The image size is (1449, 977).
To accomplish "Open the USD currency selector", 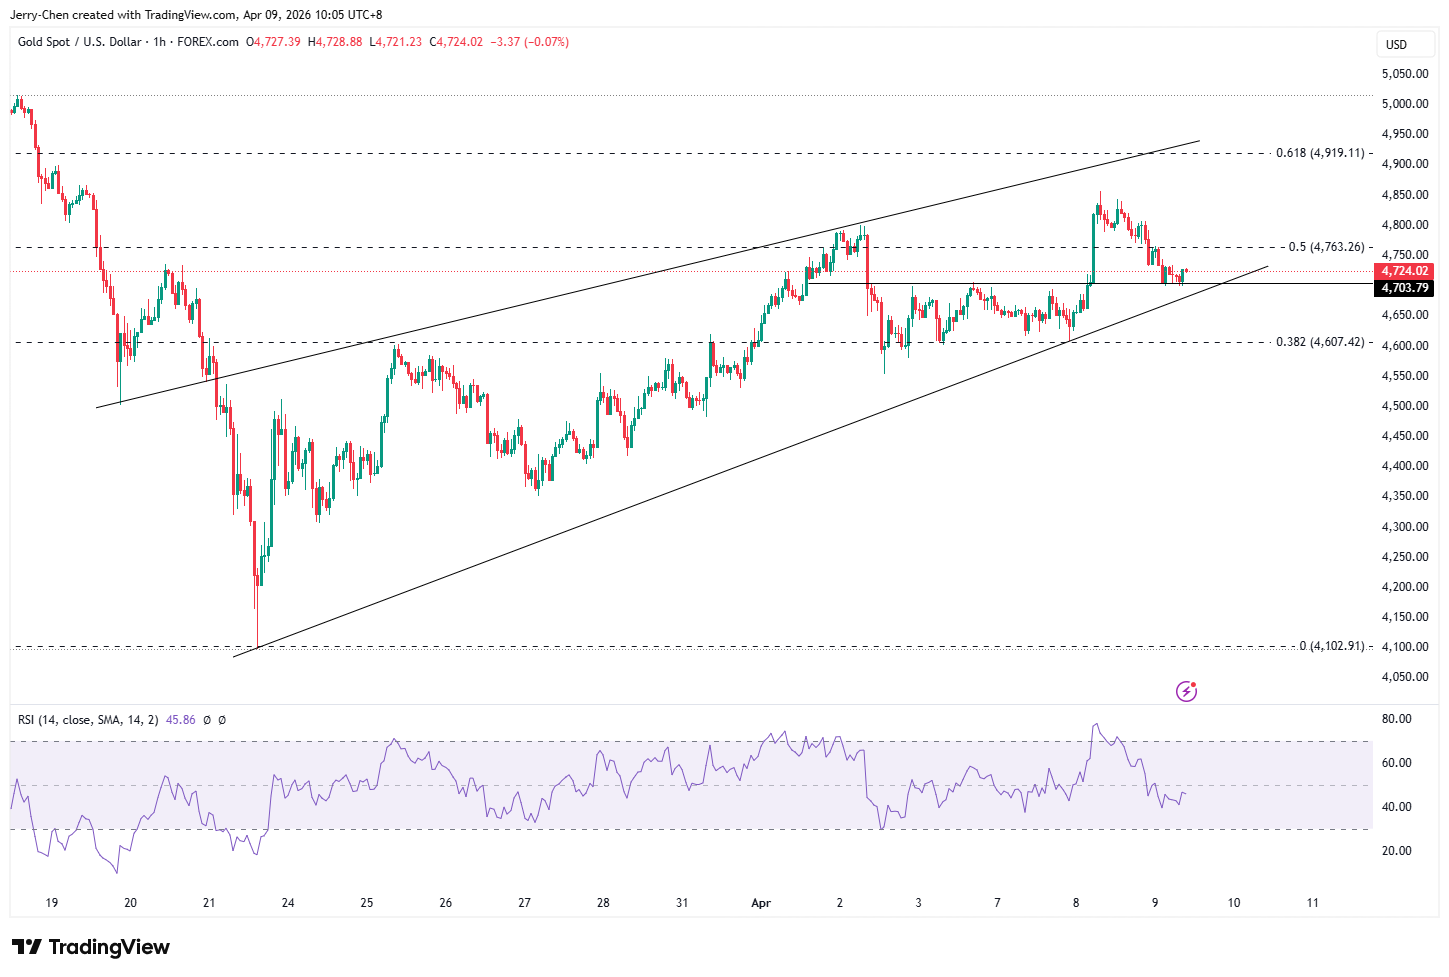I will point(1396,44).
